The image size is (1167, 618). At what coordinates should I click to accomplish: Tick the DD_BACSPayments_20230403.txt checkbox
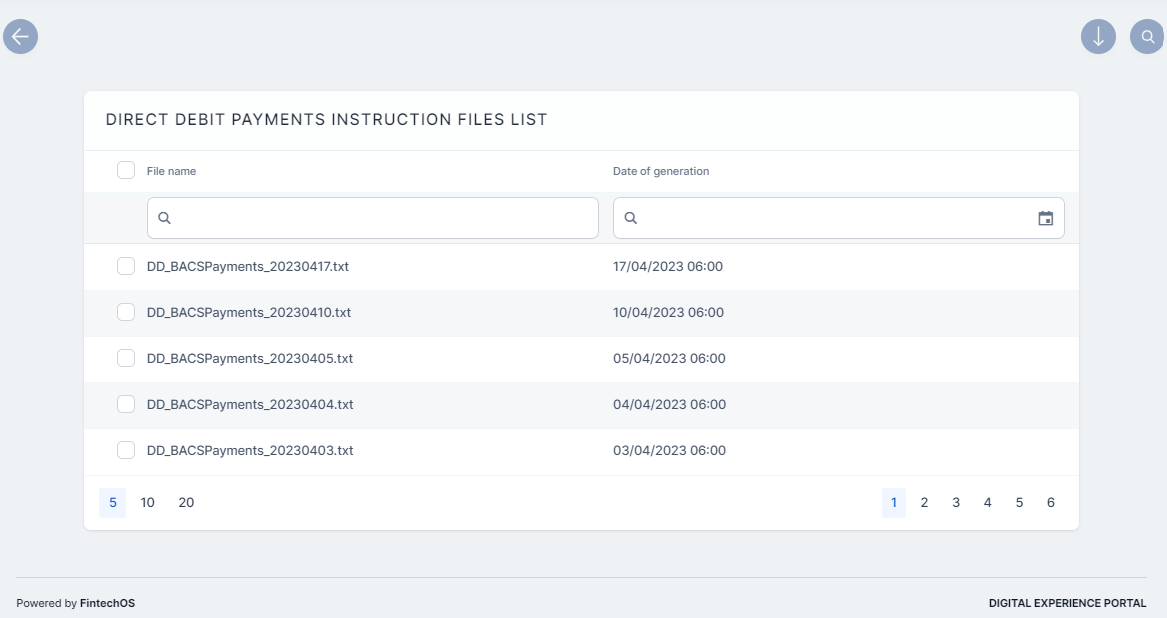click(x=126, y=450)
